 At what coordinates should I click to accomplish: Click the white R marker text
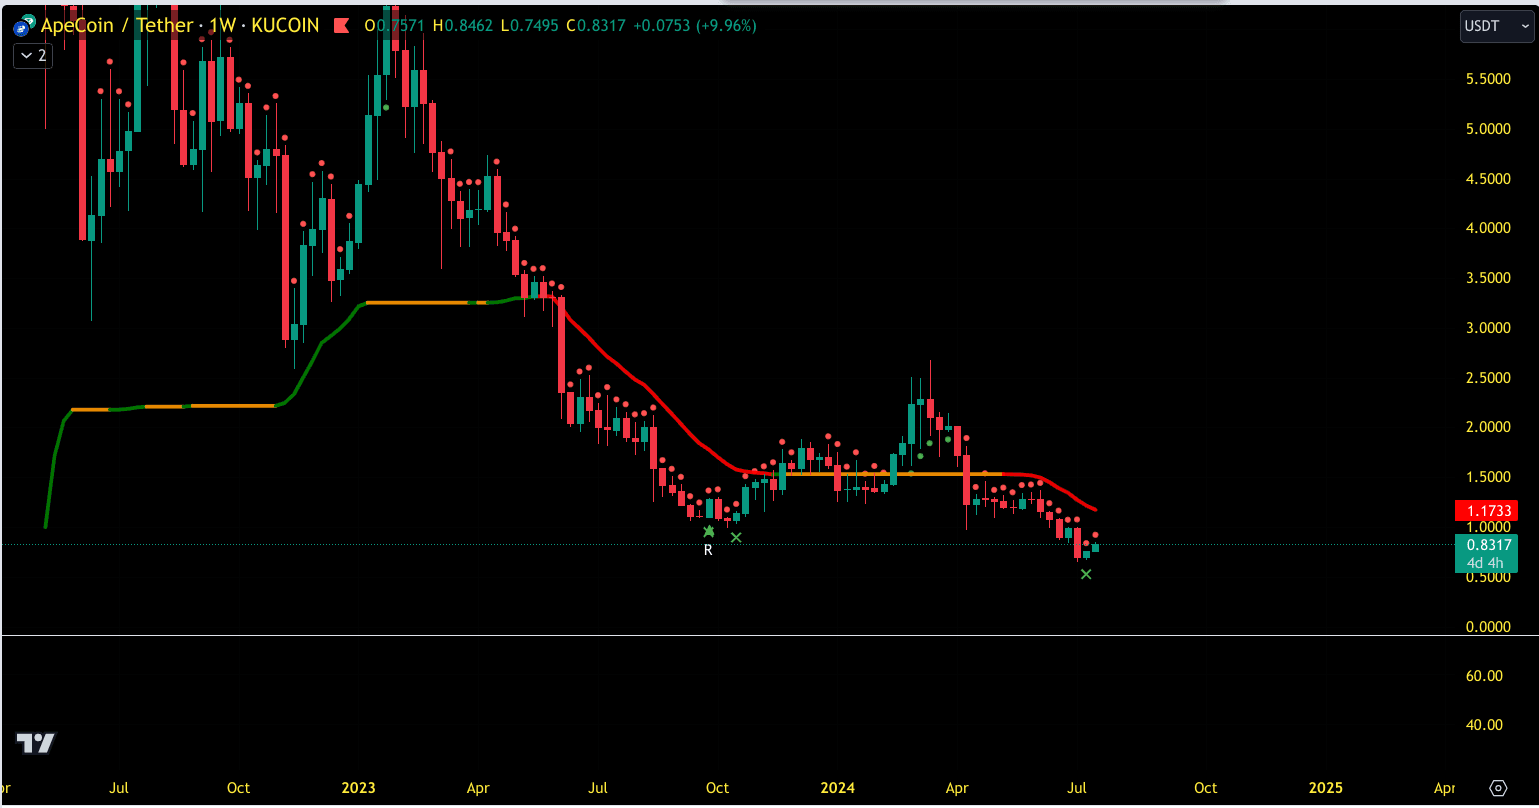[x=708, y=550]
